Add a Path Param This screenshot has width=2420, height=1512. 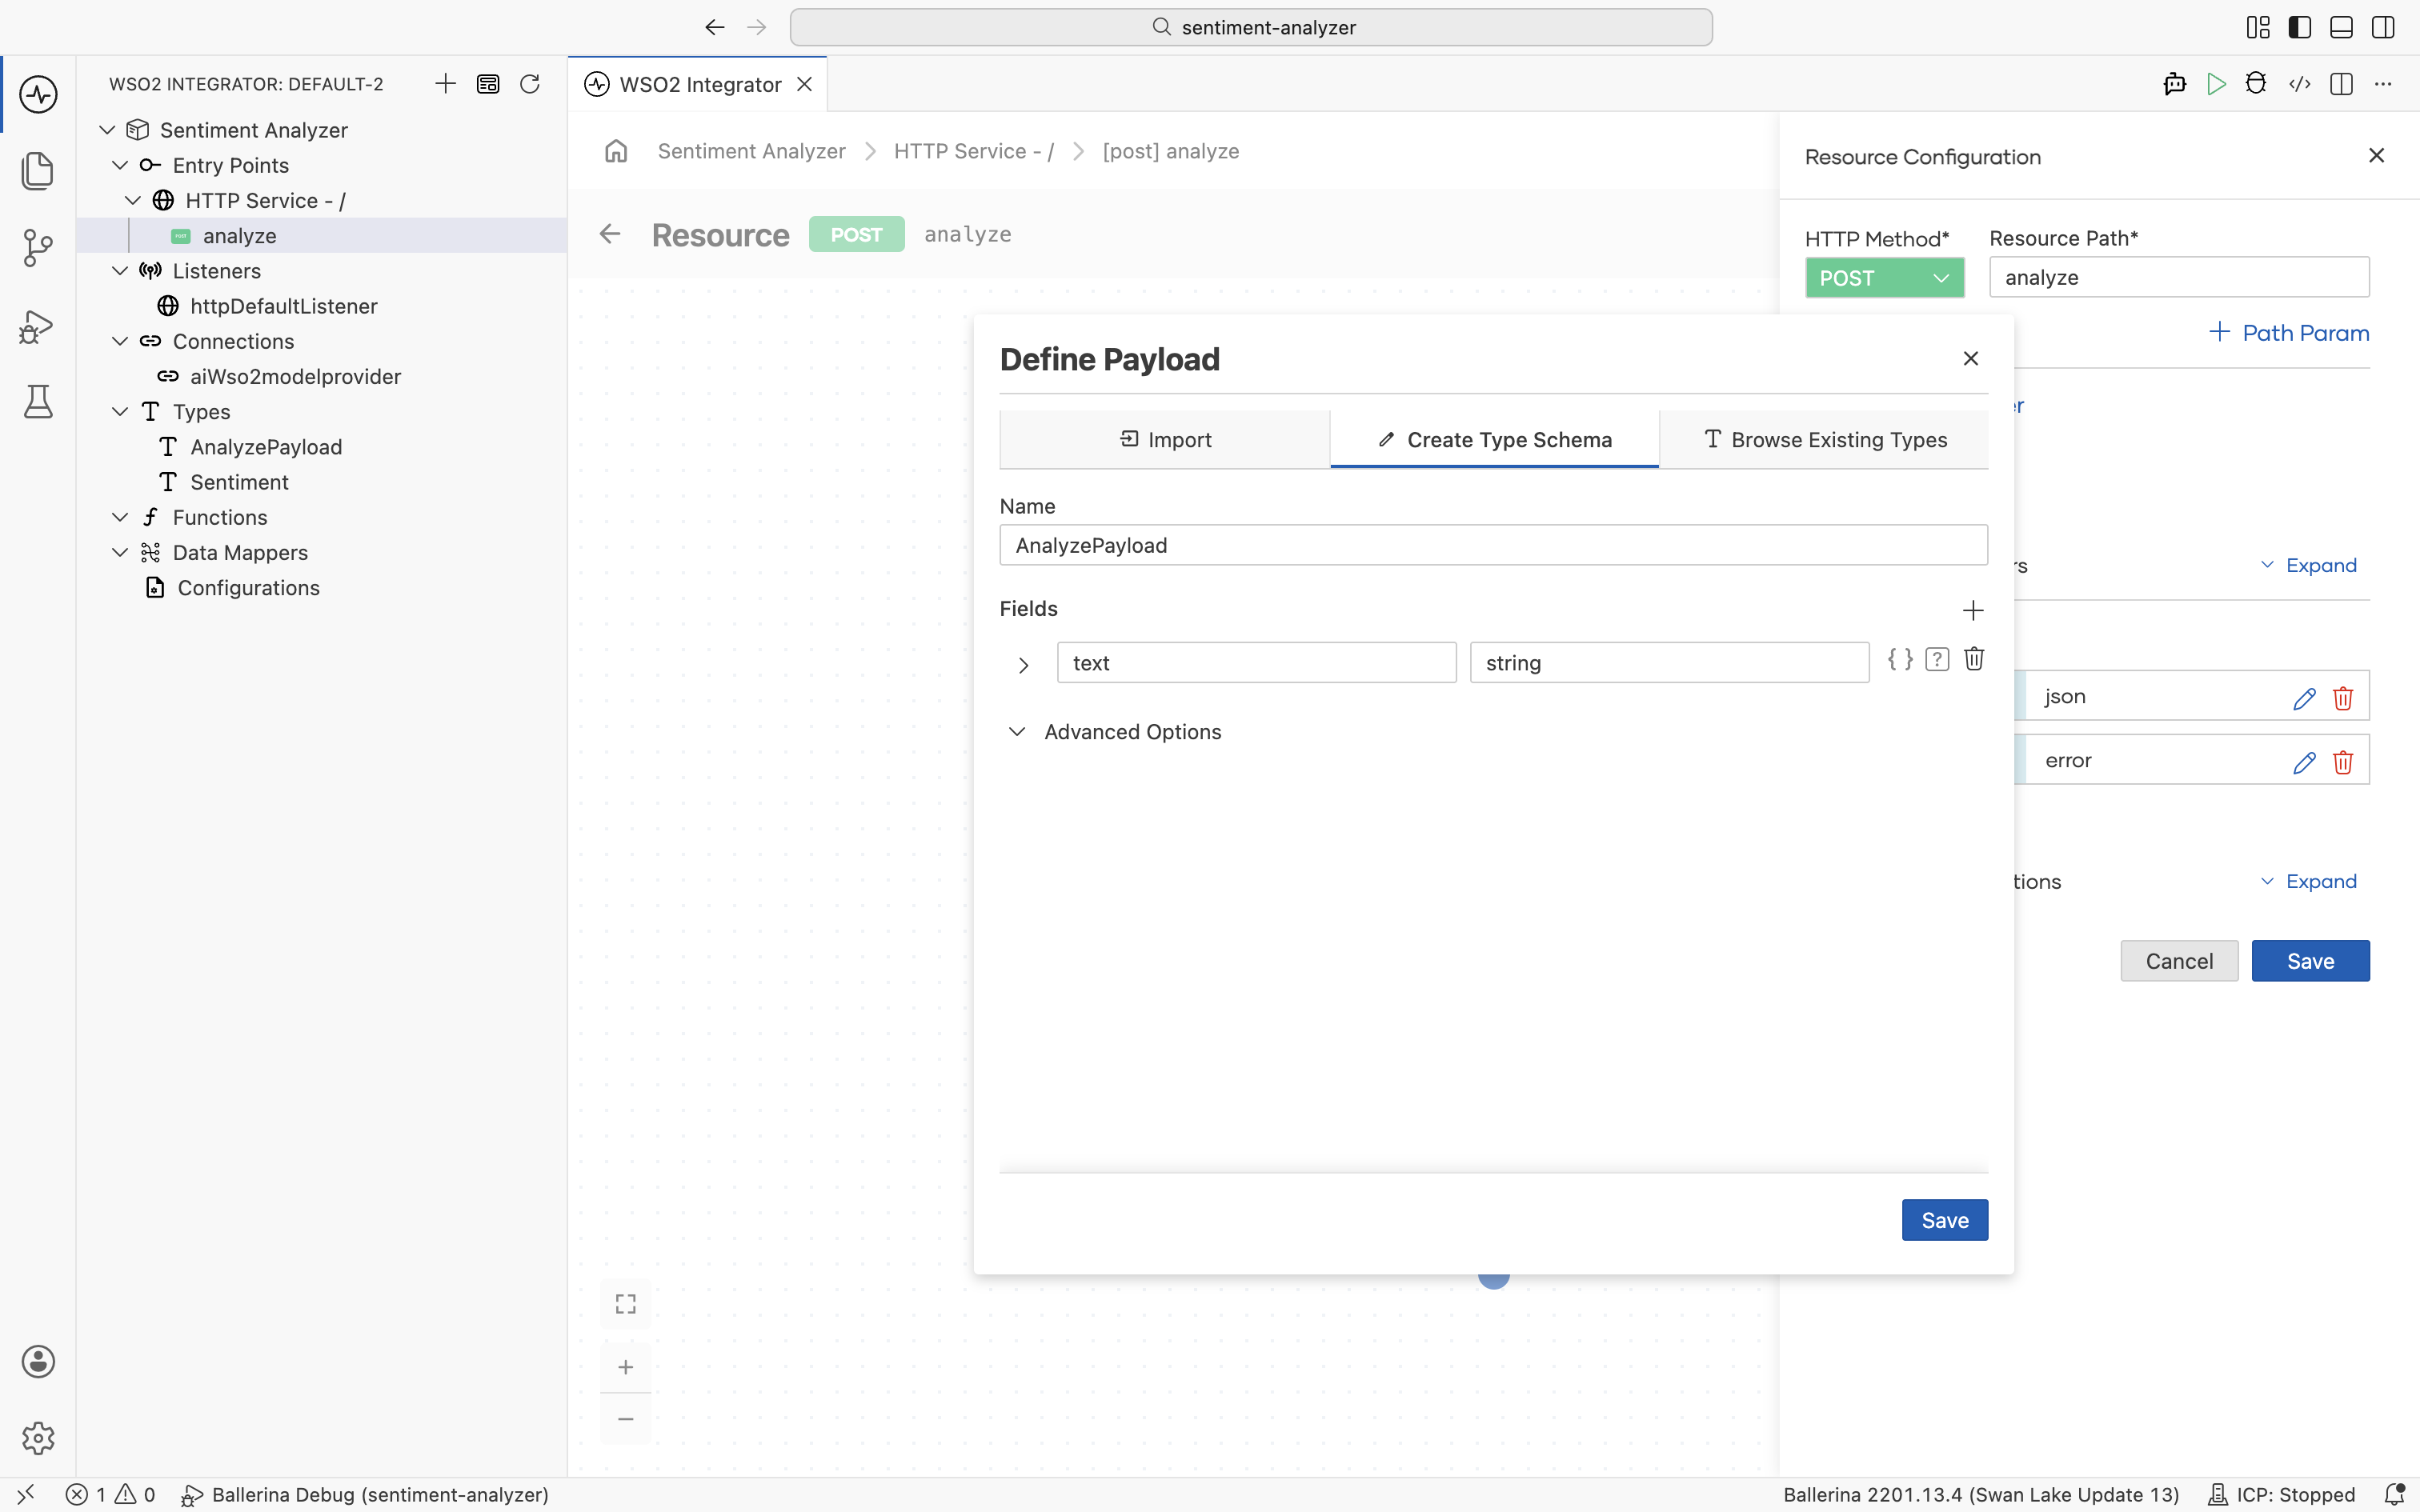click(x=2288, y=333)
